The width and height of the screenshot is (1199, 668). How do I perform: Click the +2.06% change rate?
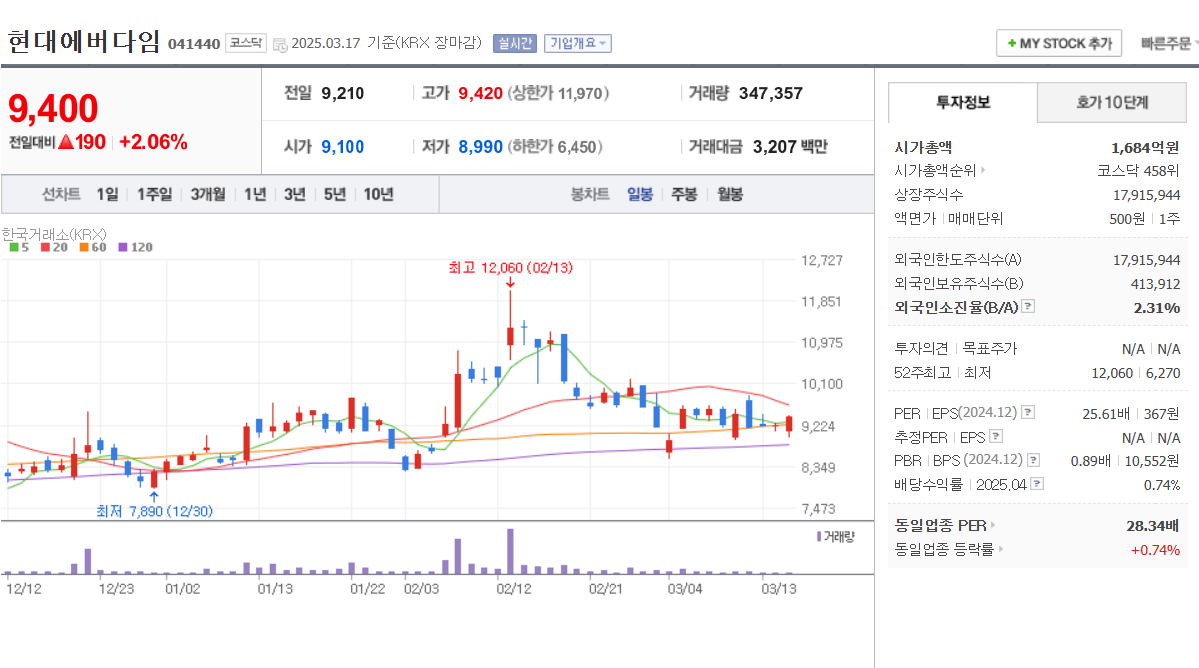click(x=153, y=141)
